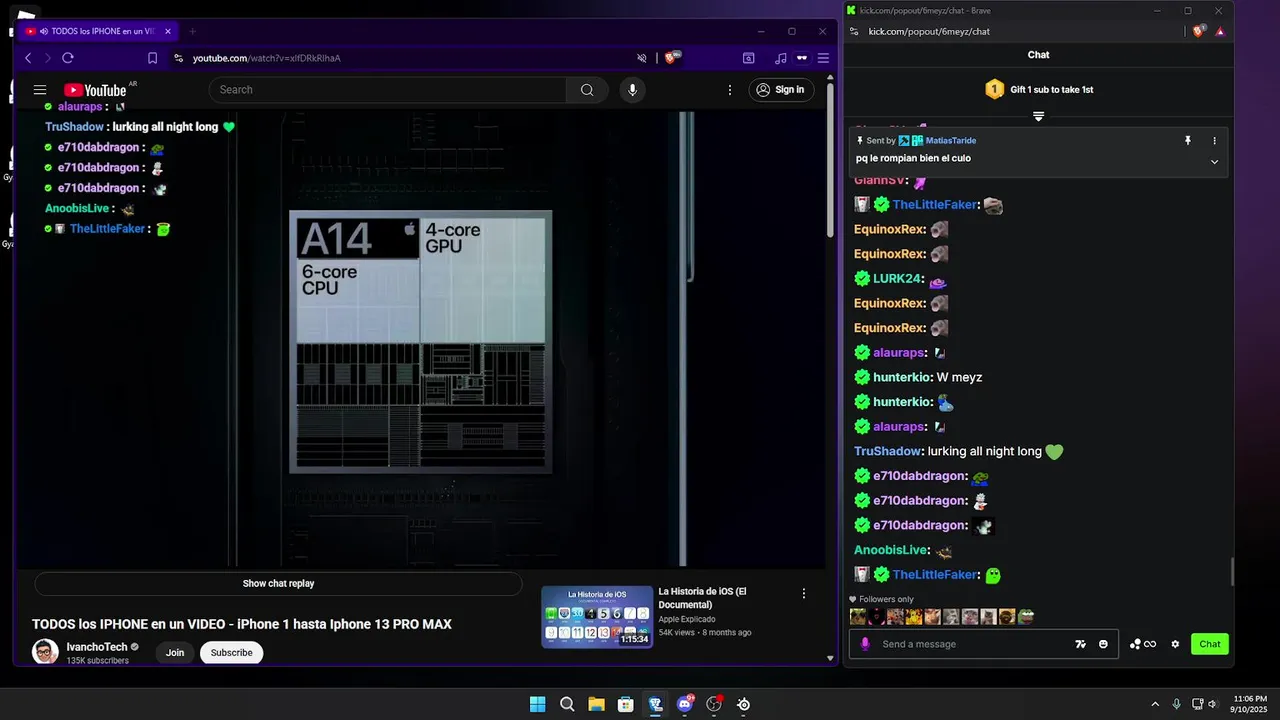This screenshot has height=720, width=1280.
Task: Select the TODOS los IPHONE video tab
Action: [x=98, y=31]
